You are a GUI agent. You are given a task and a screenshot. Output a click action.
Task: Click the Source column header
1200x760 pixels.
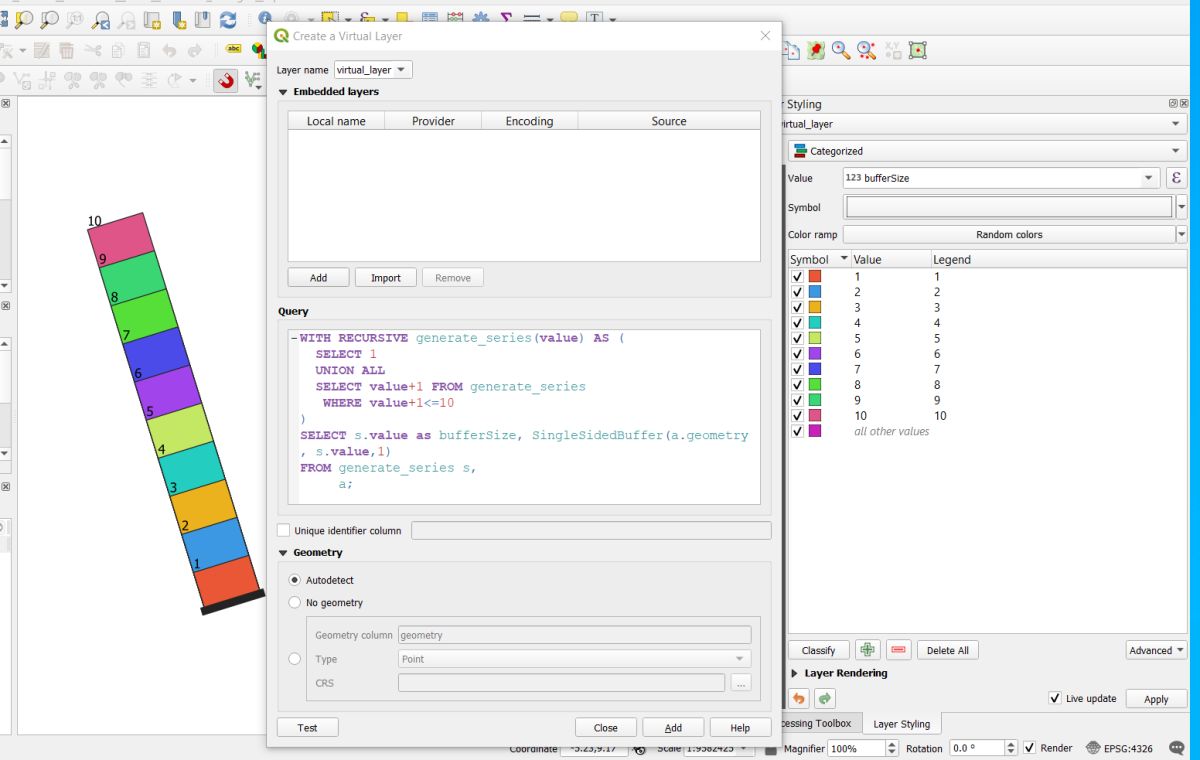669,121
